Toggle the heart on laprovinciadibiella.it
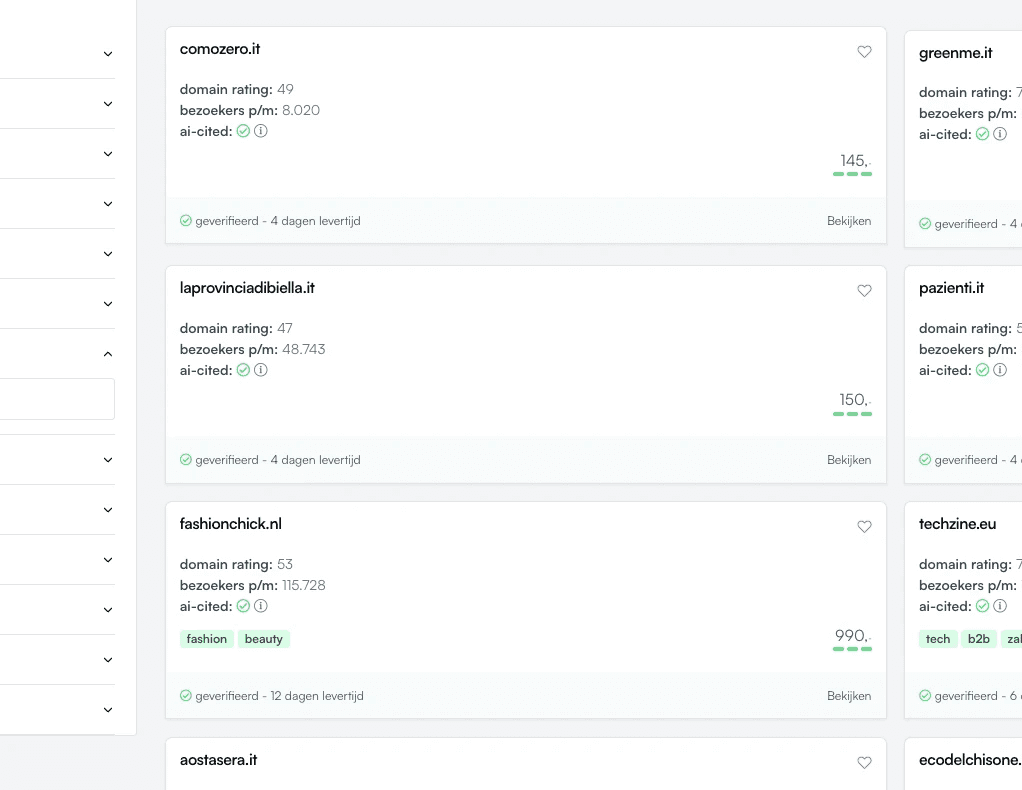 tap(864, 291)
